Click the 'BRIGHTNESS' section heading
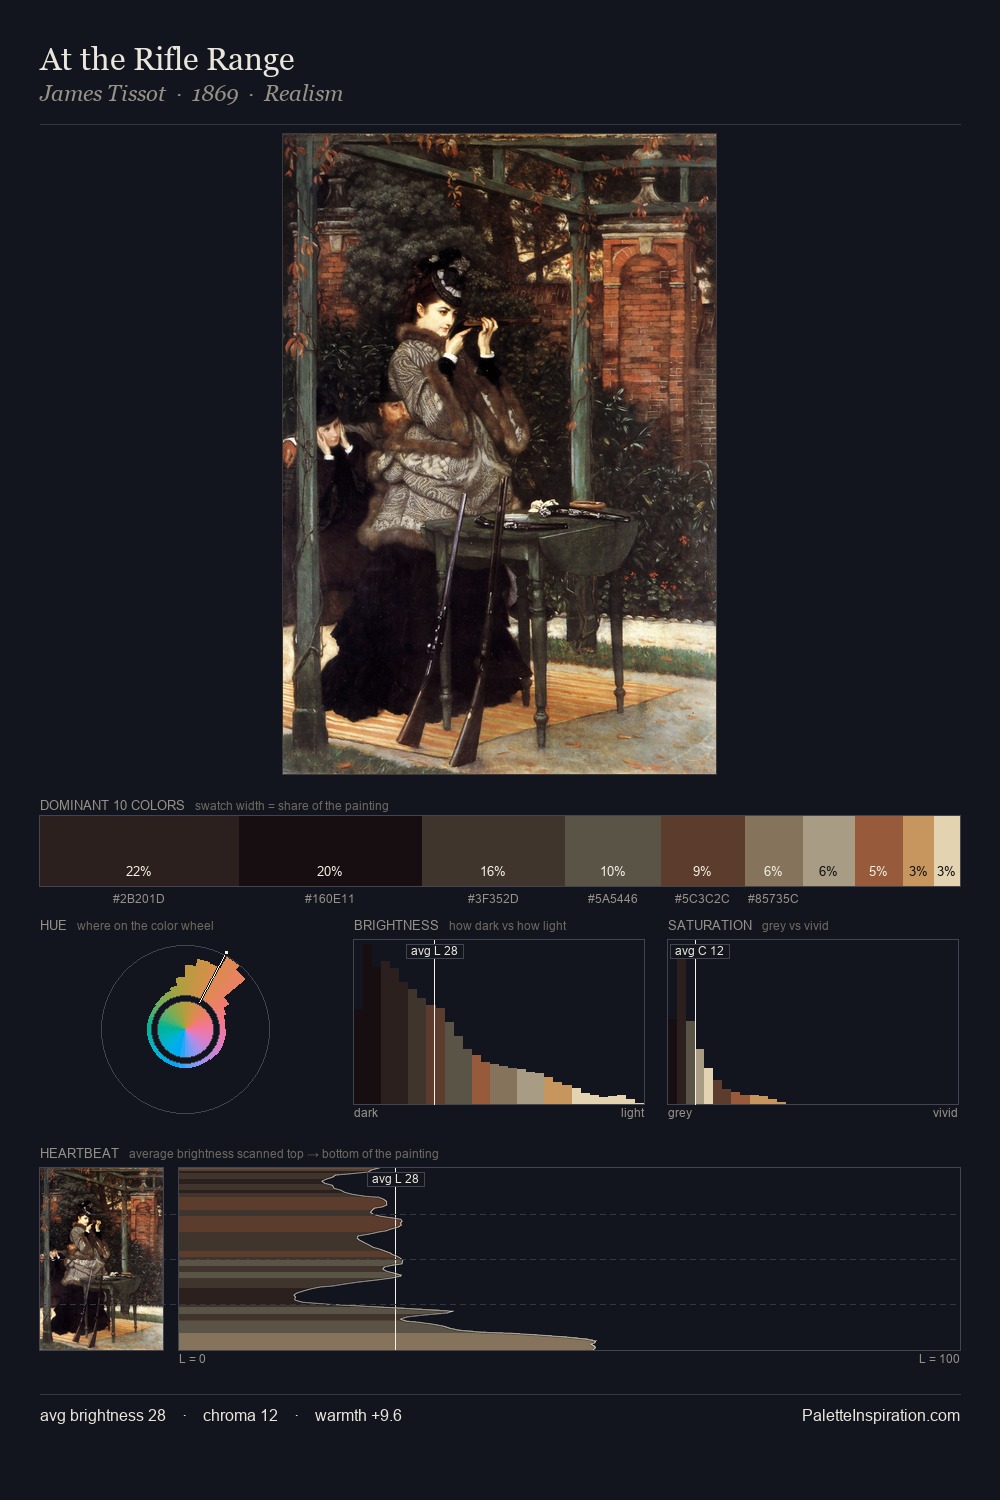Screen dimensions: 1000x1500 [396, 925]
